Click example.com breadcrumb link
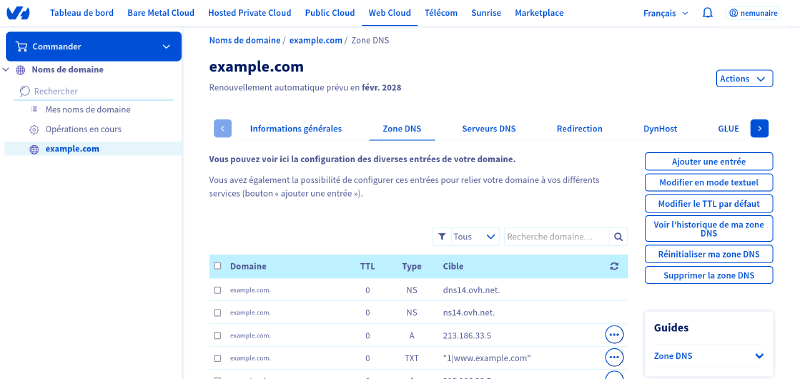The height and width of the screenshot is (379, 800). point(316,40)
